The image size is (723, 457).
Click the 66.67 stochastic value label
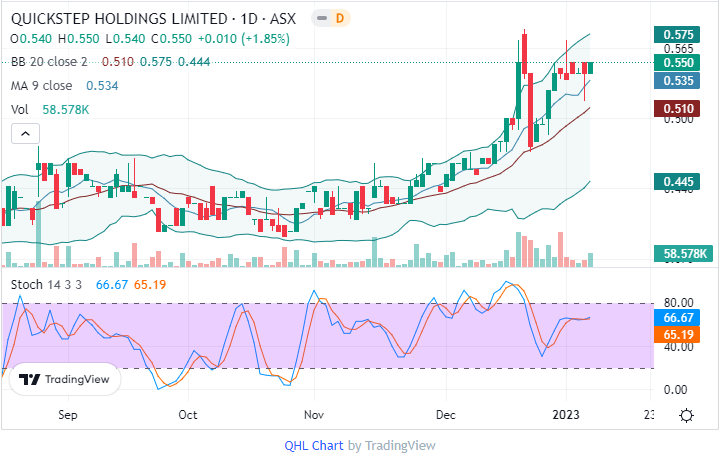click(679, 318)
